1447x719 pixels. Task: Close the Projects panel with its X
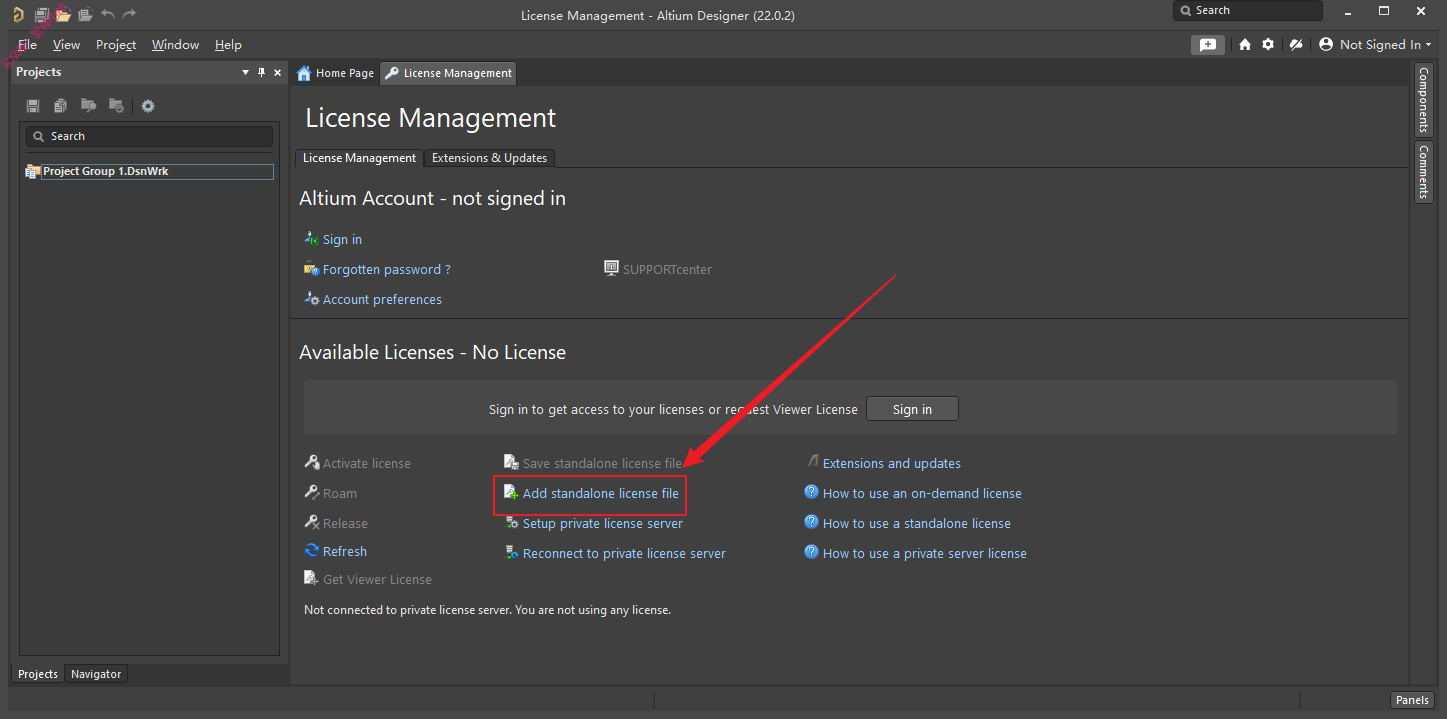pyautogui.click(x=278, y=73)
